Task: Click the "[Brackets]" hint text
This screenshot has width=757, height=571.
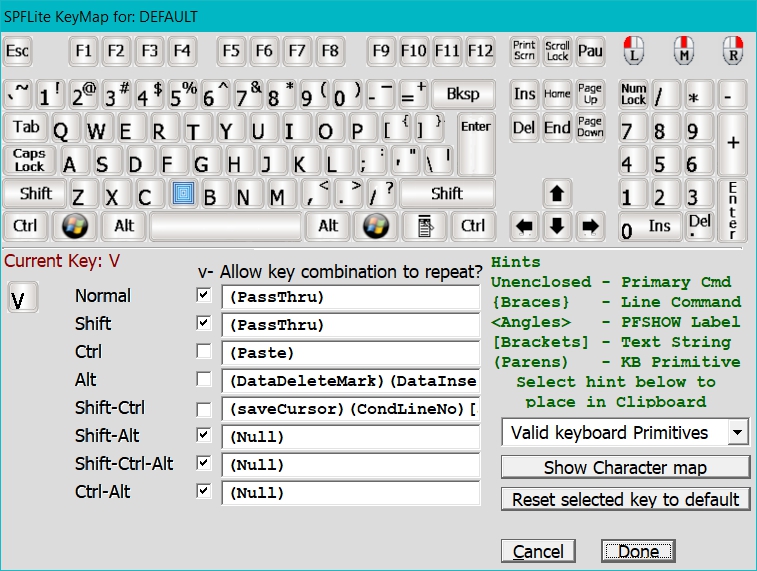Action: [541, 342]
